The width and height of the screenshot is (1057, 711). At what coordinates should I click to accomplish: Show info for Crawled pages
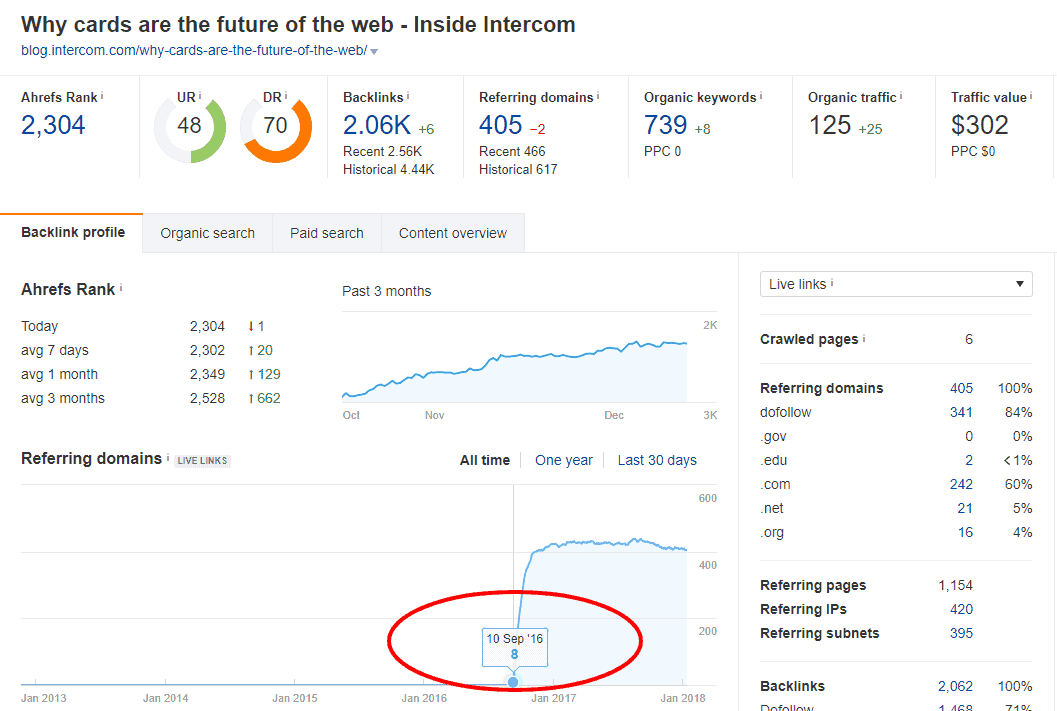tap(864, 338)
